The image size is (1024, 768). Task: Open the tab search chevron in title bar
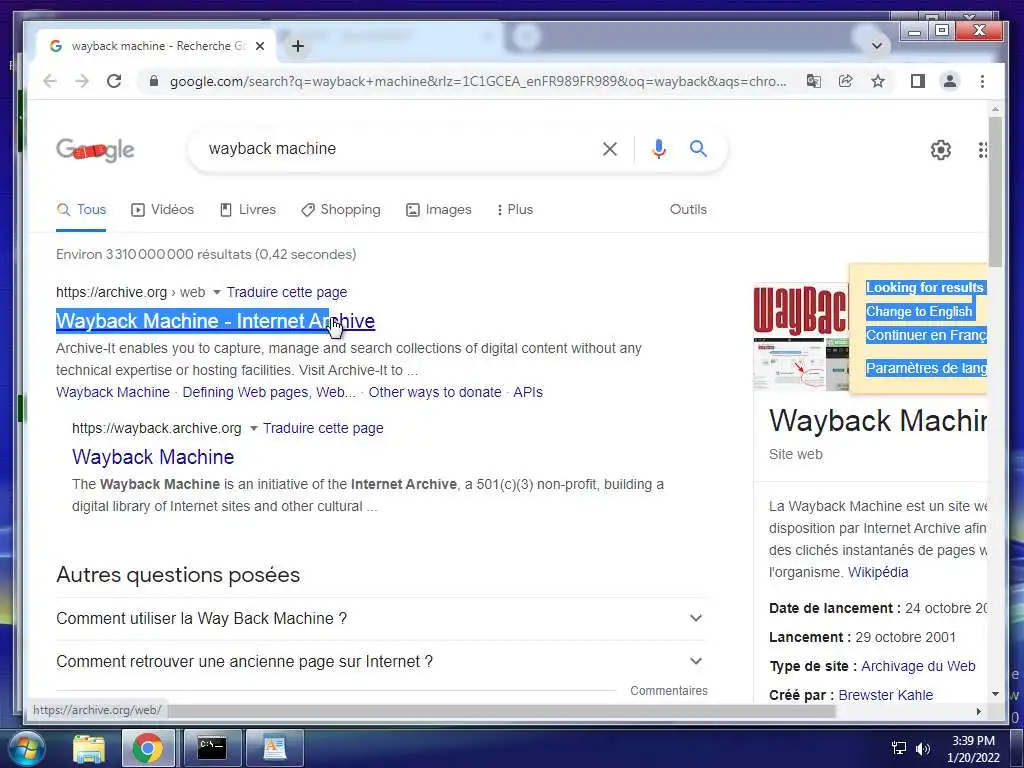(x=877, y=46)
